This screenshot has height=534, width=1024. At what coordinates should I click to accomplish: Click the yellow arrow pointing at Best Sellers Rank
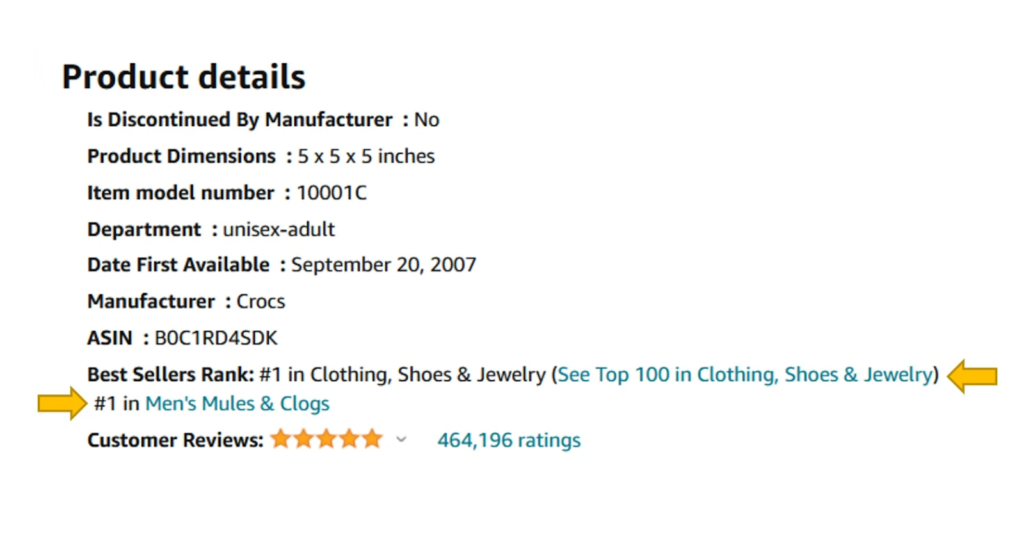pyautogui.click(x=972, y=376)
